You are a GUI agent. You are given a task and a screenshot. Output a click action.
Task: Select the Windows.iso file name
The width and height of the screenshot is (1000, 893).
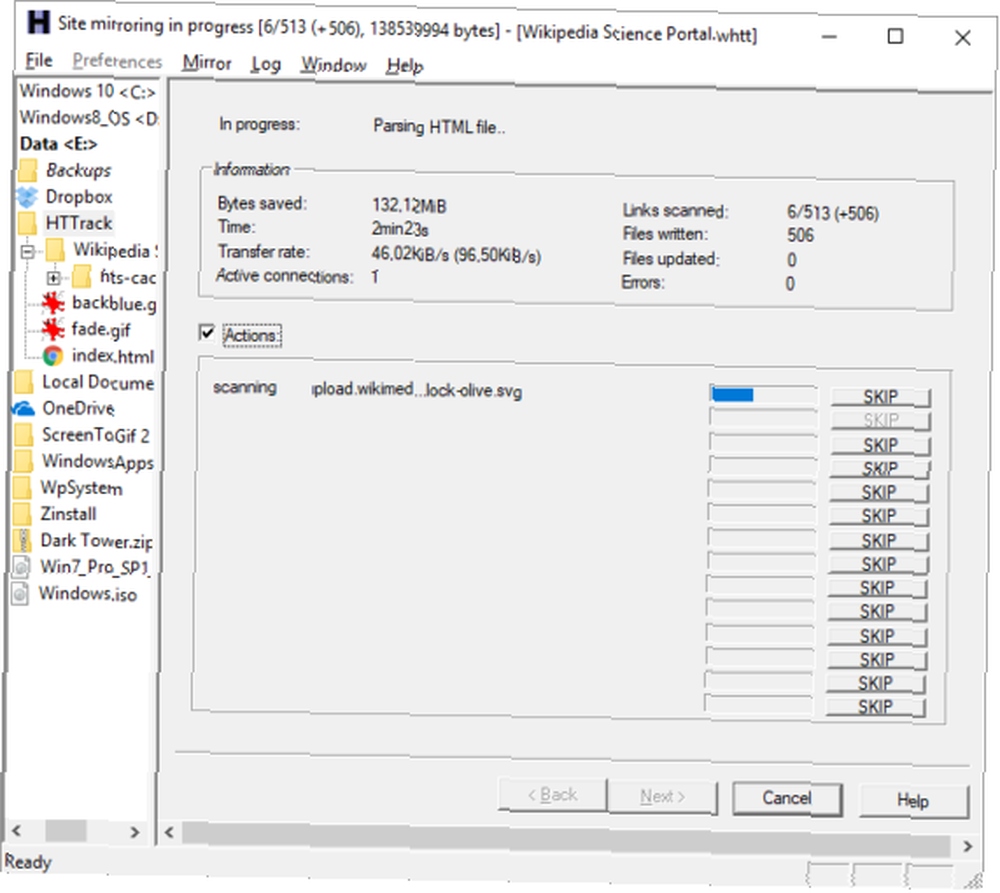(x=87, y=594)
